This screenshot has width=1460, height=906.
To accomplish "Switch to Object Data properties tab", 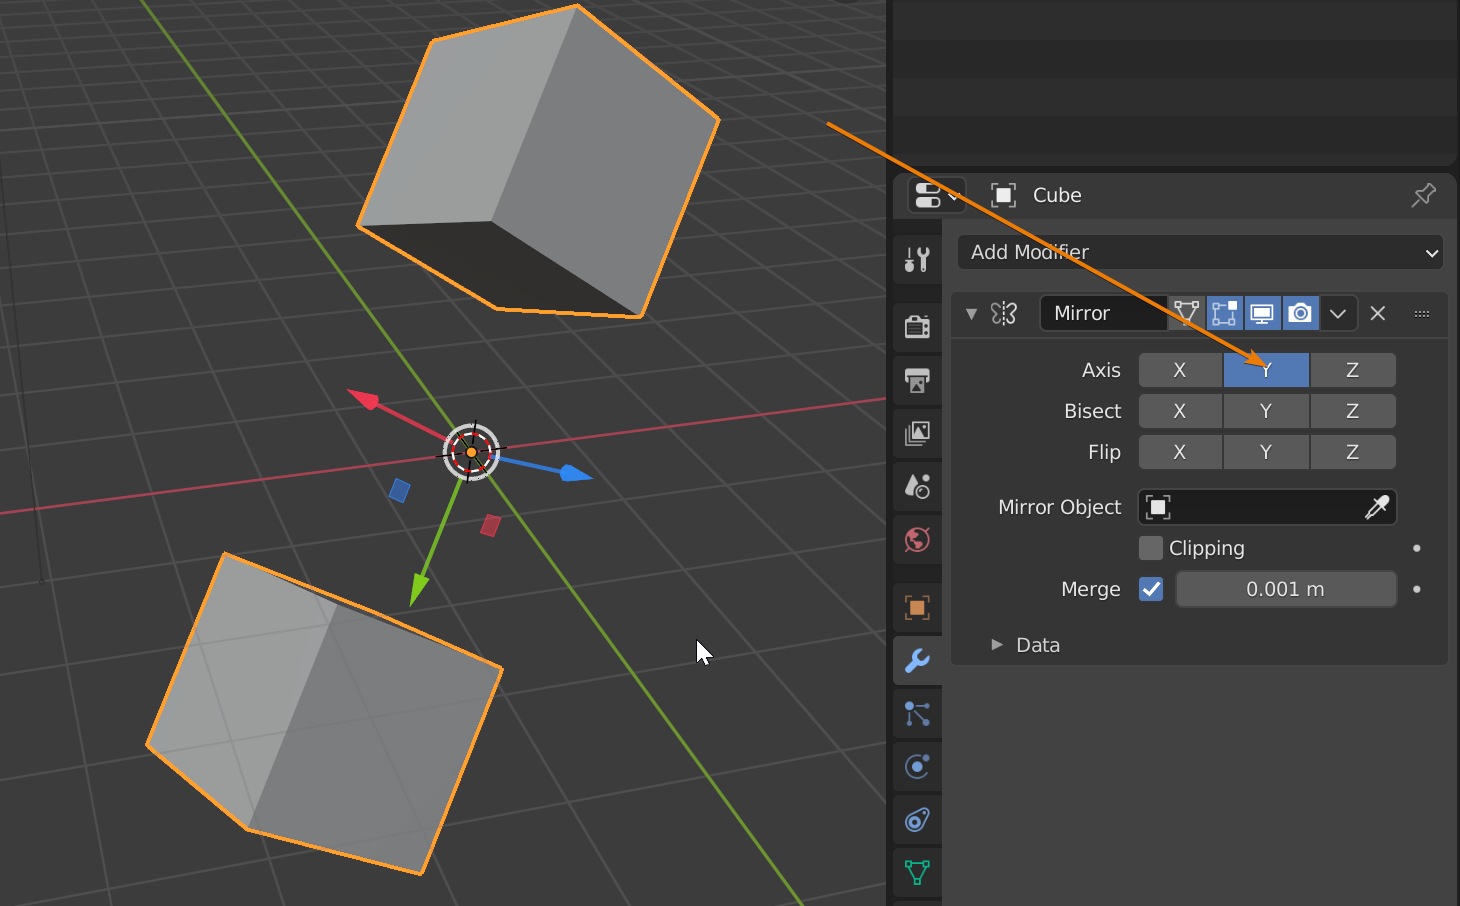I will pyautogui.click(x=917, y=872).
